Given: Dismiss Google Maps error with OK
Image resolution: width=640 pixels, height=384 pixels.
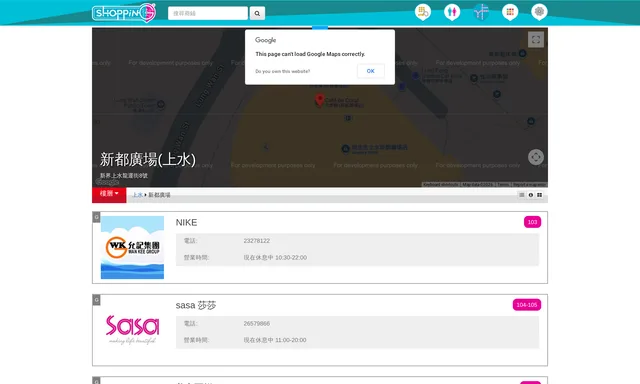Looking at the screenshot, I should click(x=370, y=71).
